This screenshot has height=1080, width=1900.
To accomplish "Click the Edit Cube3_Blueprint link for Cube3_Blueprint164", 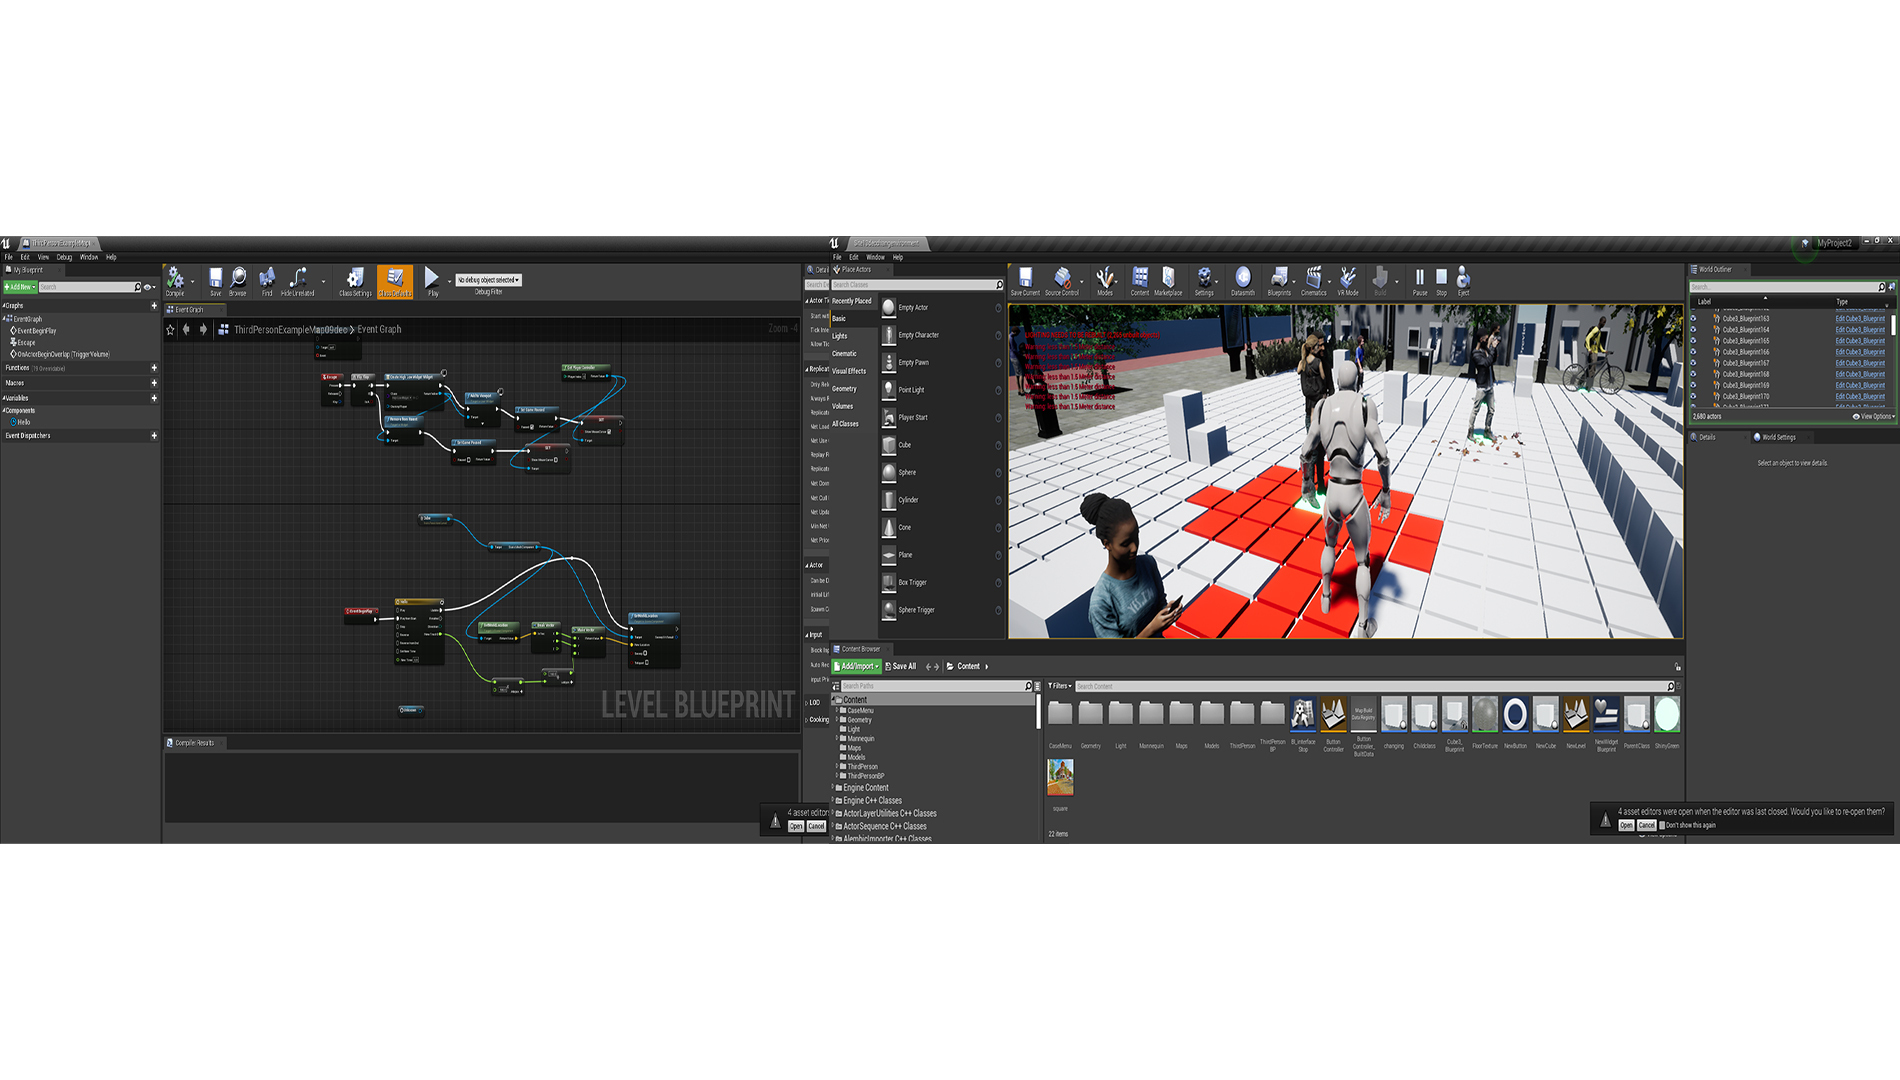I will click(1859, 330).
